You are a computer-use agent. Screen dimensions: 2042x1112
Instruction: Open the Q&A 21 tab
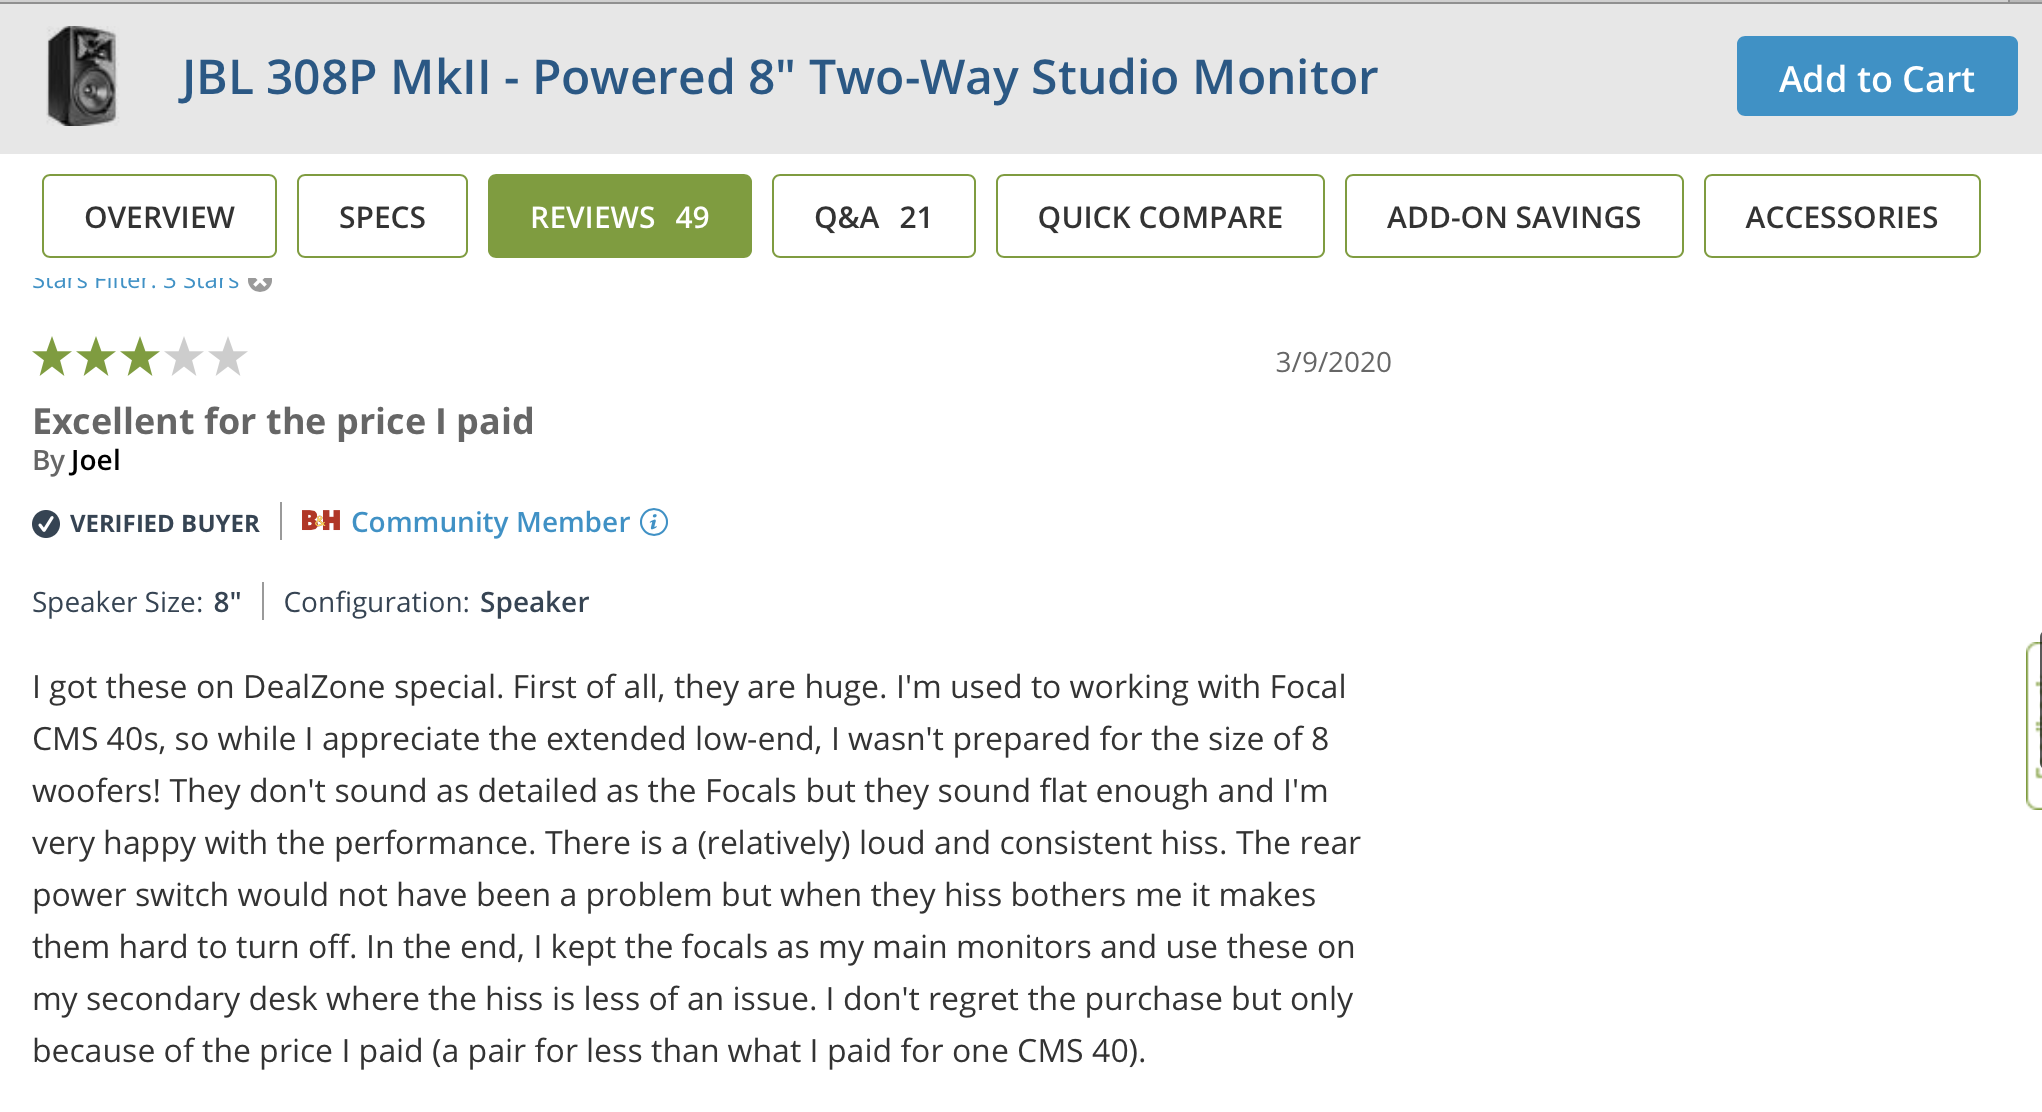pos(873,217)
